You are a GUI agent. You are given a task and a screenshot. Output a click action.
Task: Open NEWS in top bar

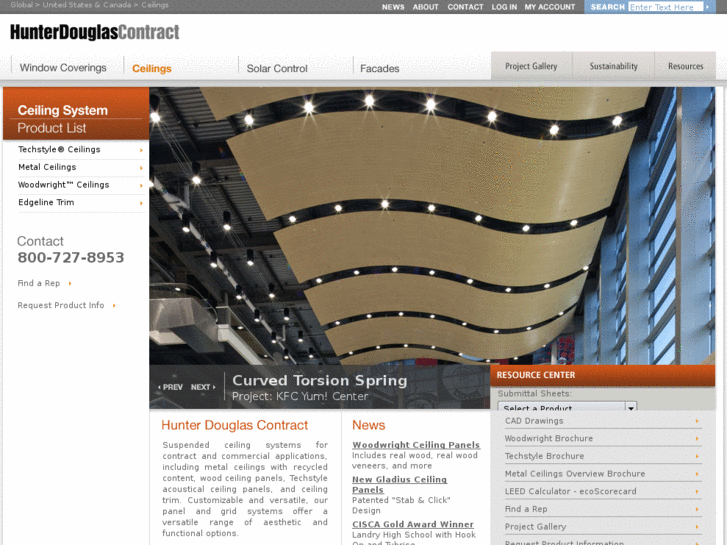tap(393, 7)
